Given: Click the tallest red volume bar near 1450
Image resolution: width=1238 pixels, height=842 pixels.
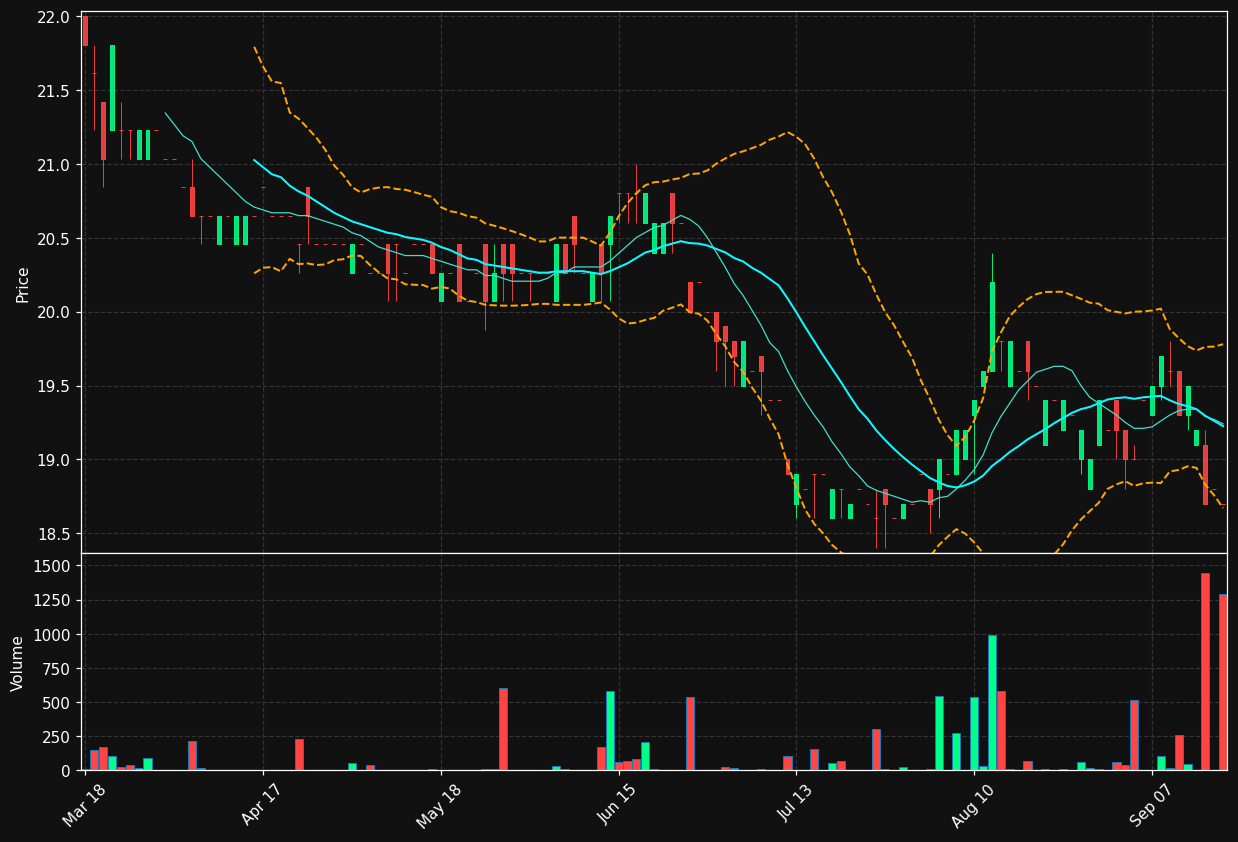Looking at the screenshot, I should click(1205, 672).
